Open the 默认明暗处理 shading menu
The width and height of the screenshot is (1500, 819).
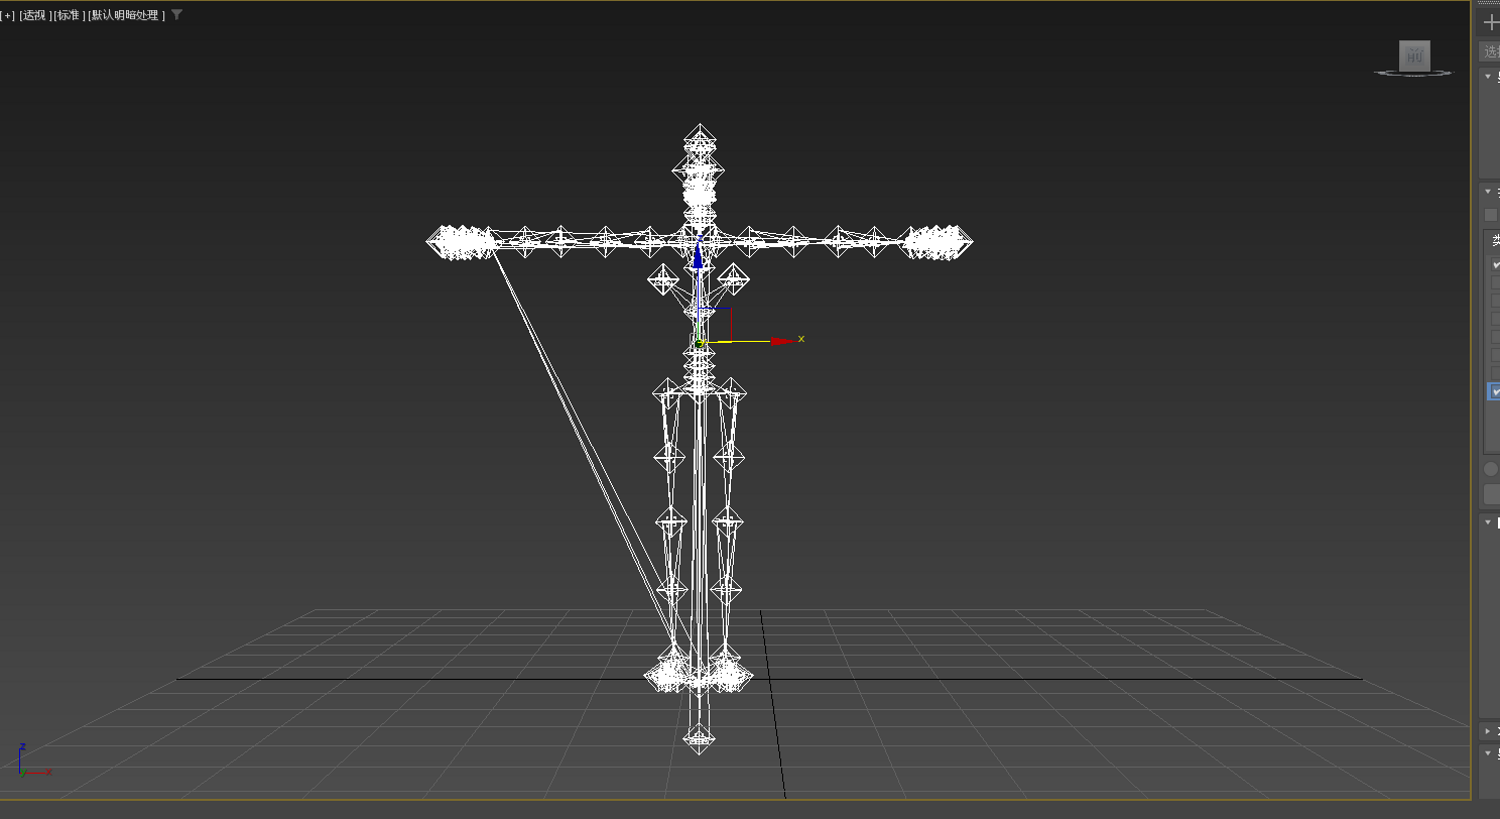pos(126,15)
